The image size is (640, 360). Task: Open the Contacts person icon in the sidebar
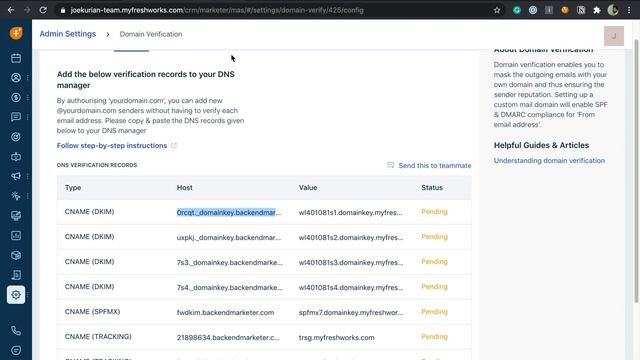pyautogui.click(x=16, y=78)
